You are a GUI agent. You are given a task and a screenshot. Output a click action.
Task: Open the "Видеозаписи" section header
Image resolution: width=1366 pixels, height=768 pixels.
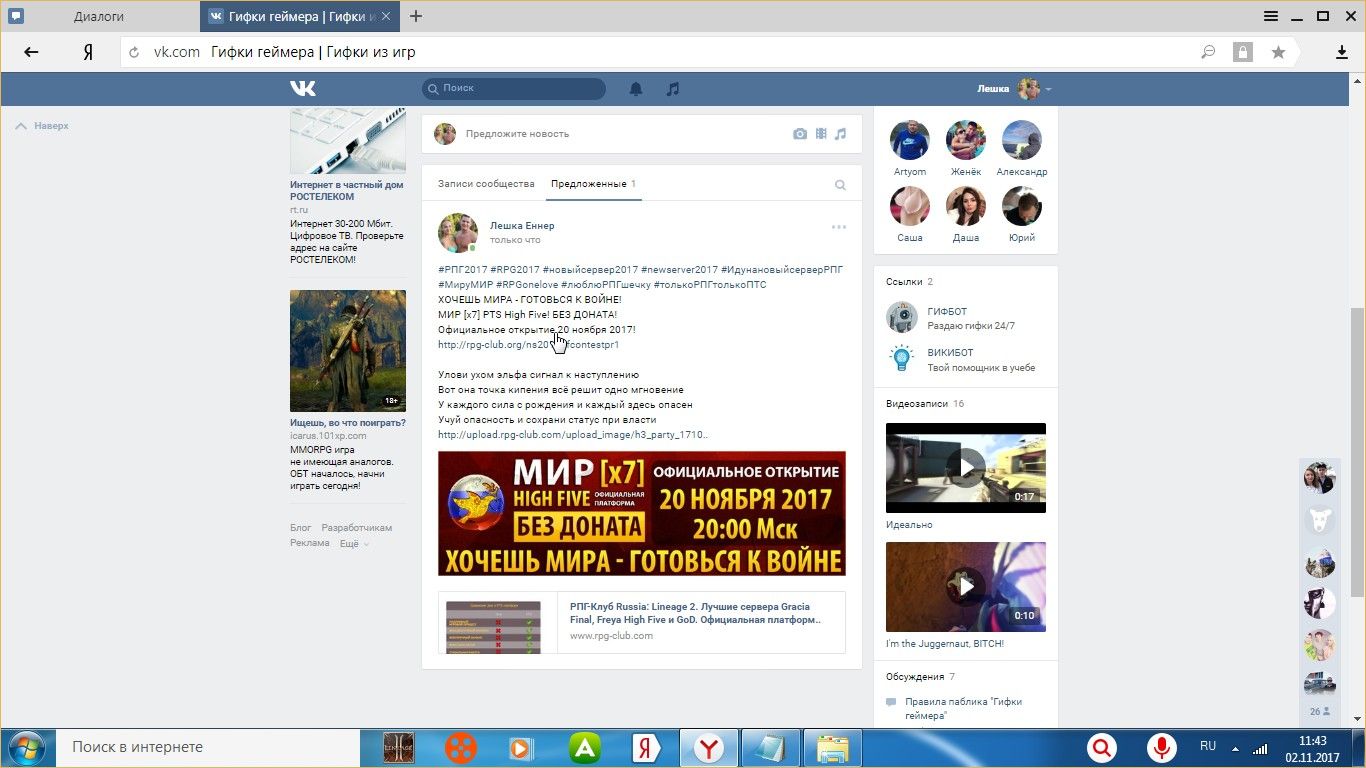[x=925, y=404]
